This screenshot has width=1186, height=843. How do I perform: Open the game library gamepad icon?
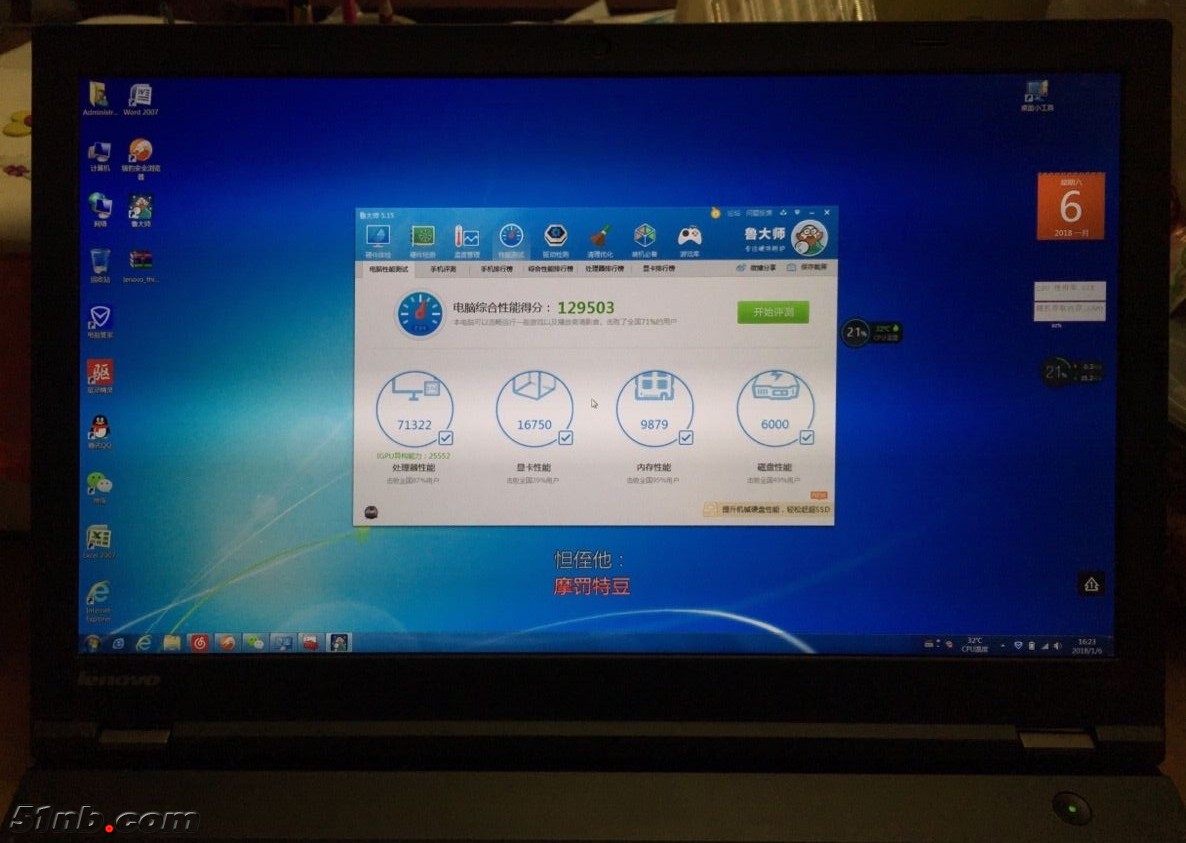[x=689, y=240]
